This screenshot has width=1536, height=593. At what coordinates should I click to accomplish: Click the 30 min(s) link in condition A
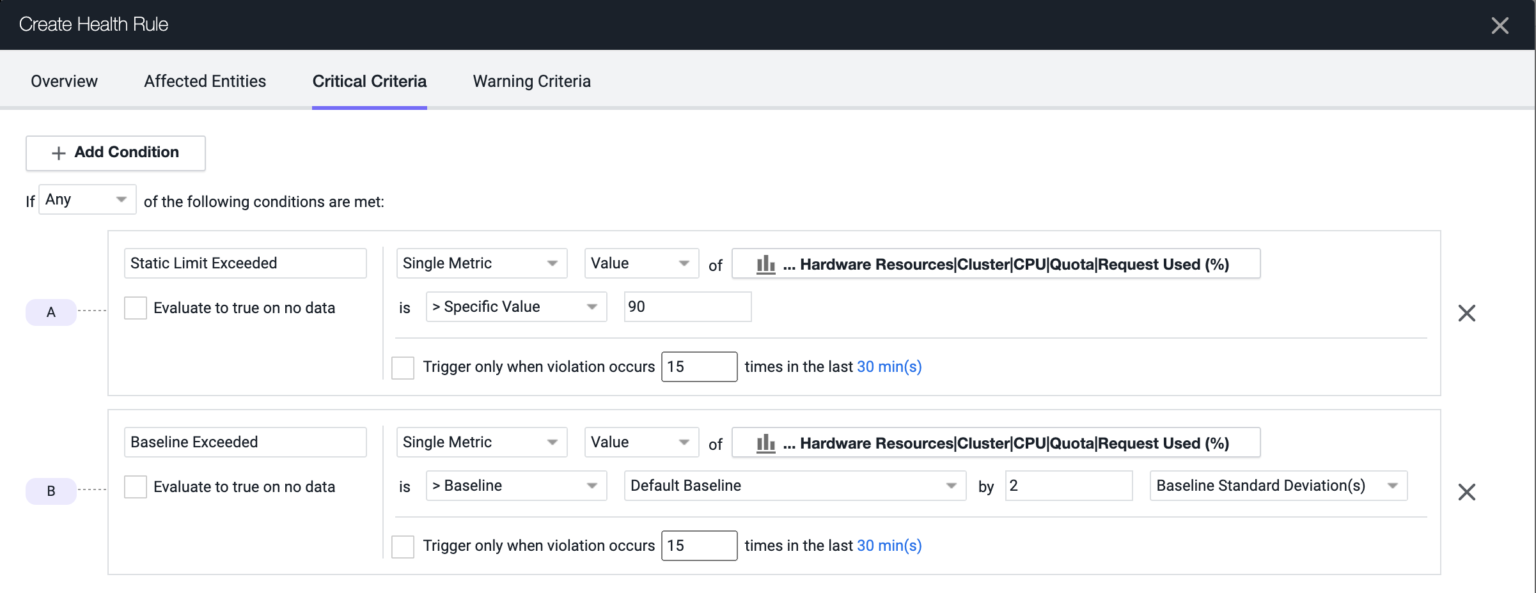(x=889, y=367)
